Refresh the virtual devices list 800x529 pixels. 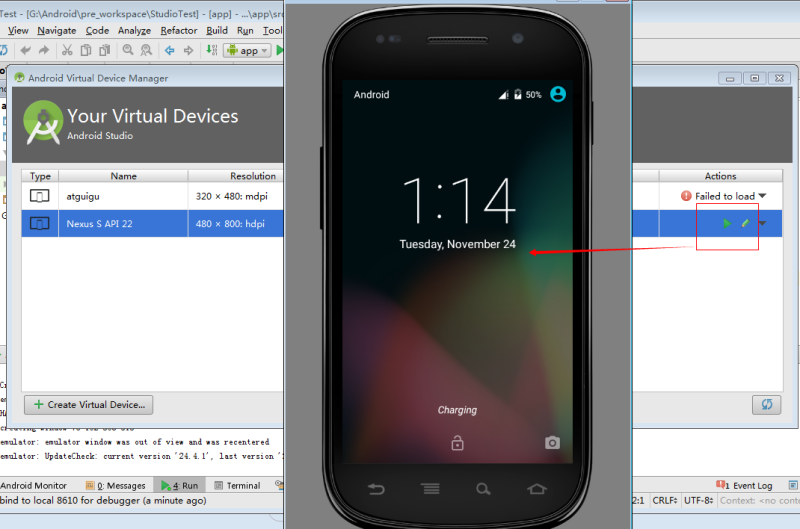point(766,405)
